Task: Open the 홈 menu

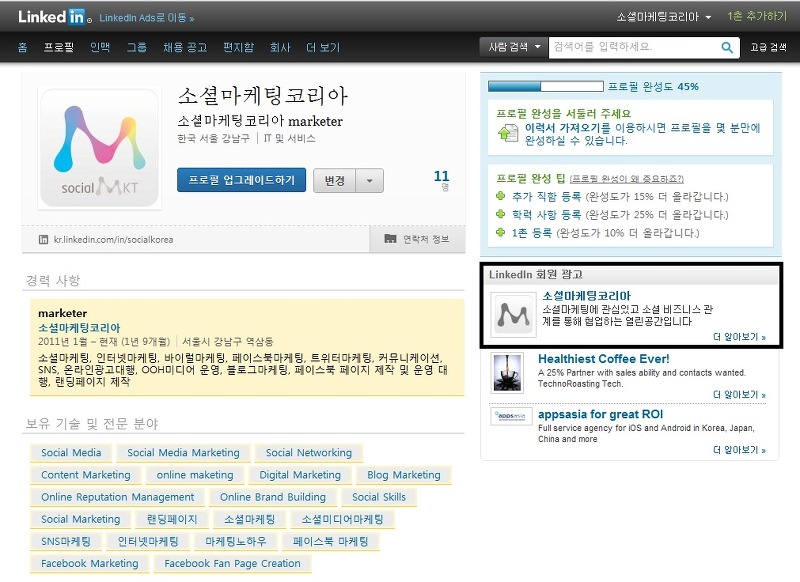Action: pyautogui.click(x=22, y=47)
